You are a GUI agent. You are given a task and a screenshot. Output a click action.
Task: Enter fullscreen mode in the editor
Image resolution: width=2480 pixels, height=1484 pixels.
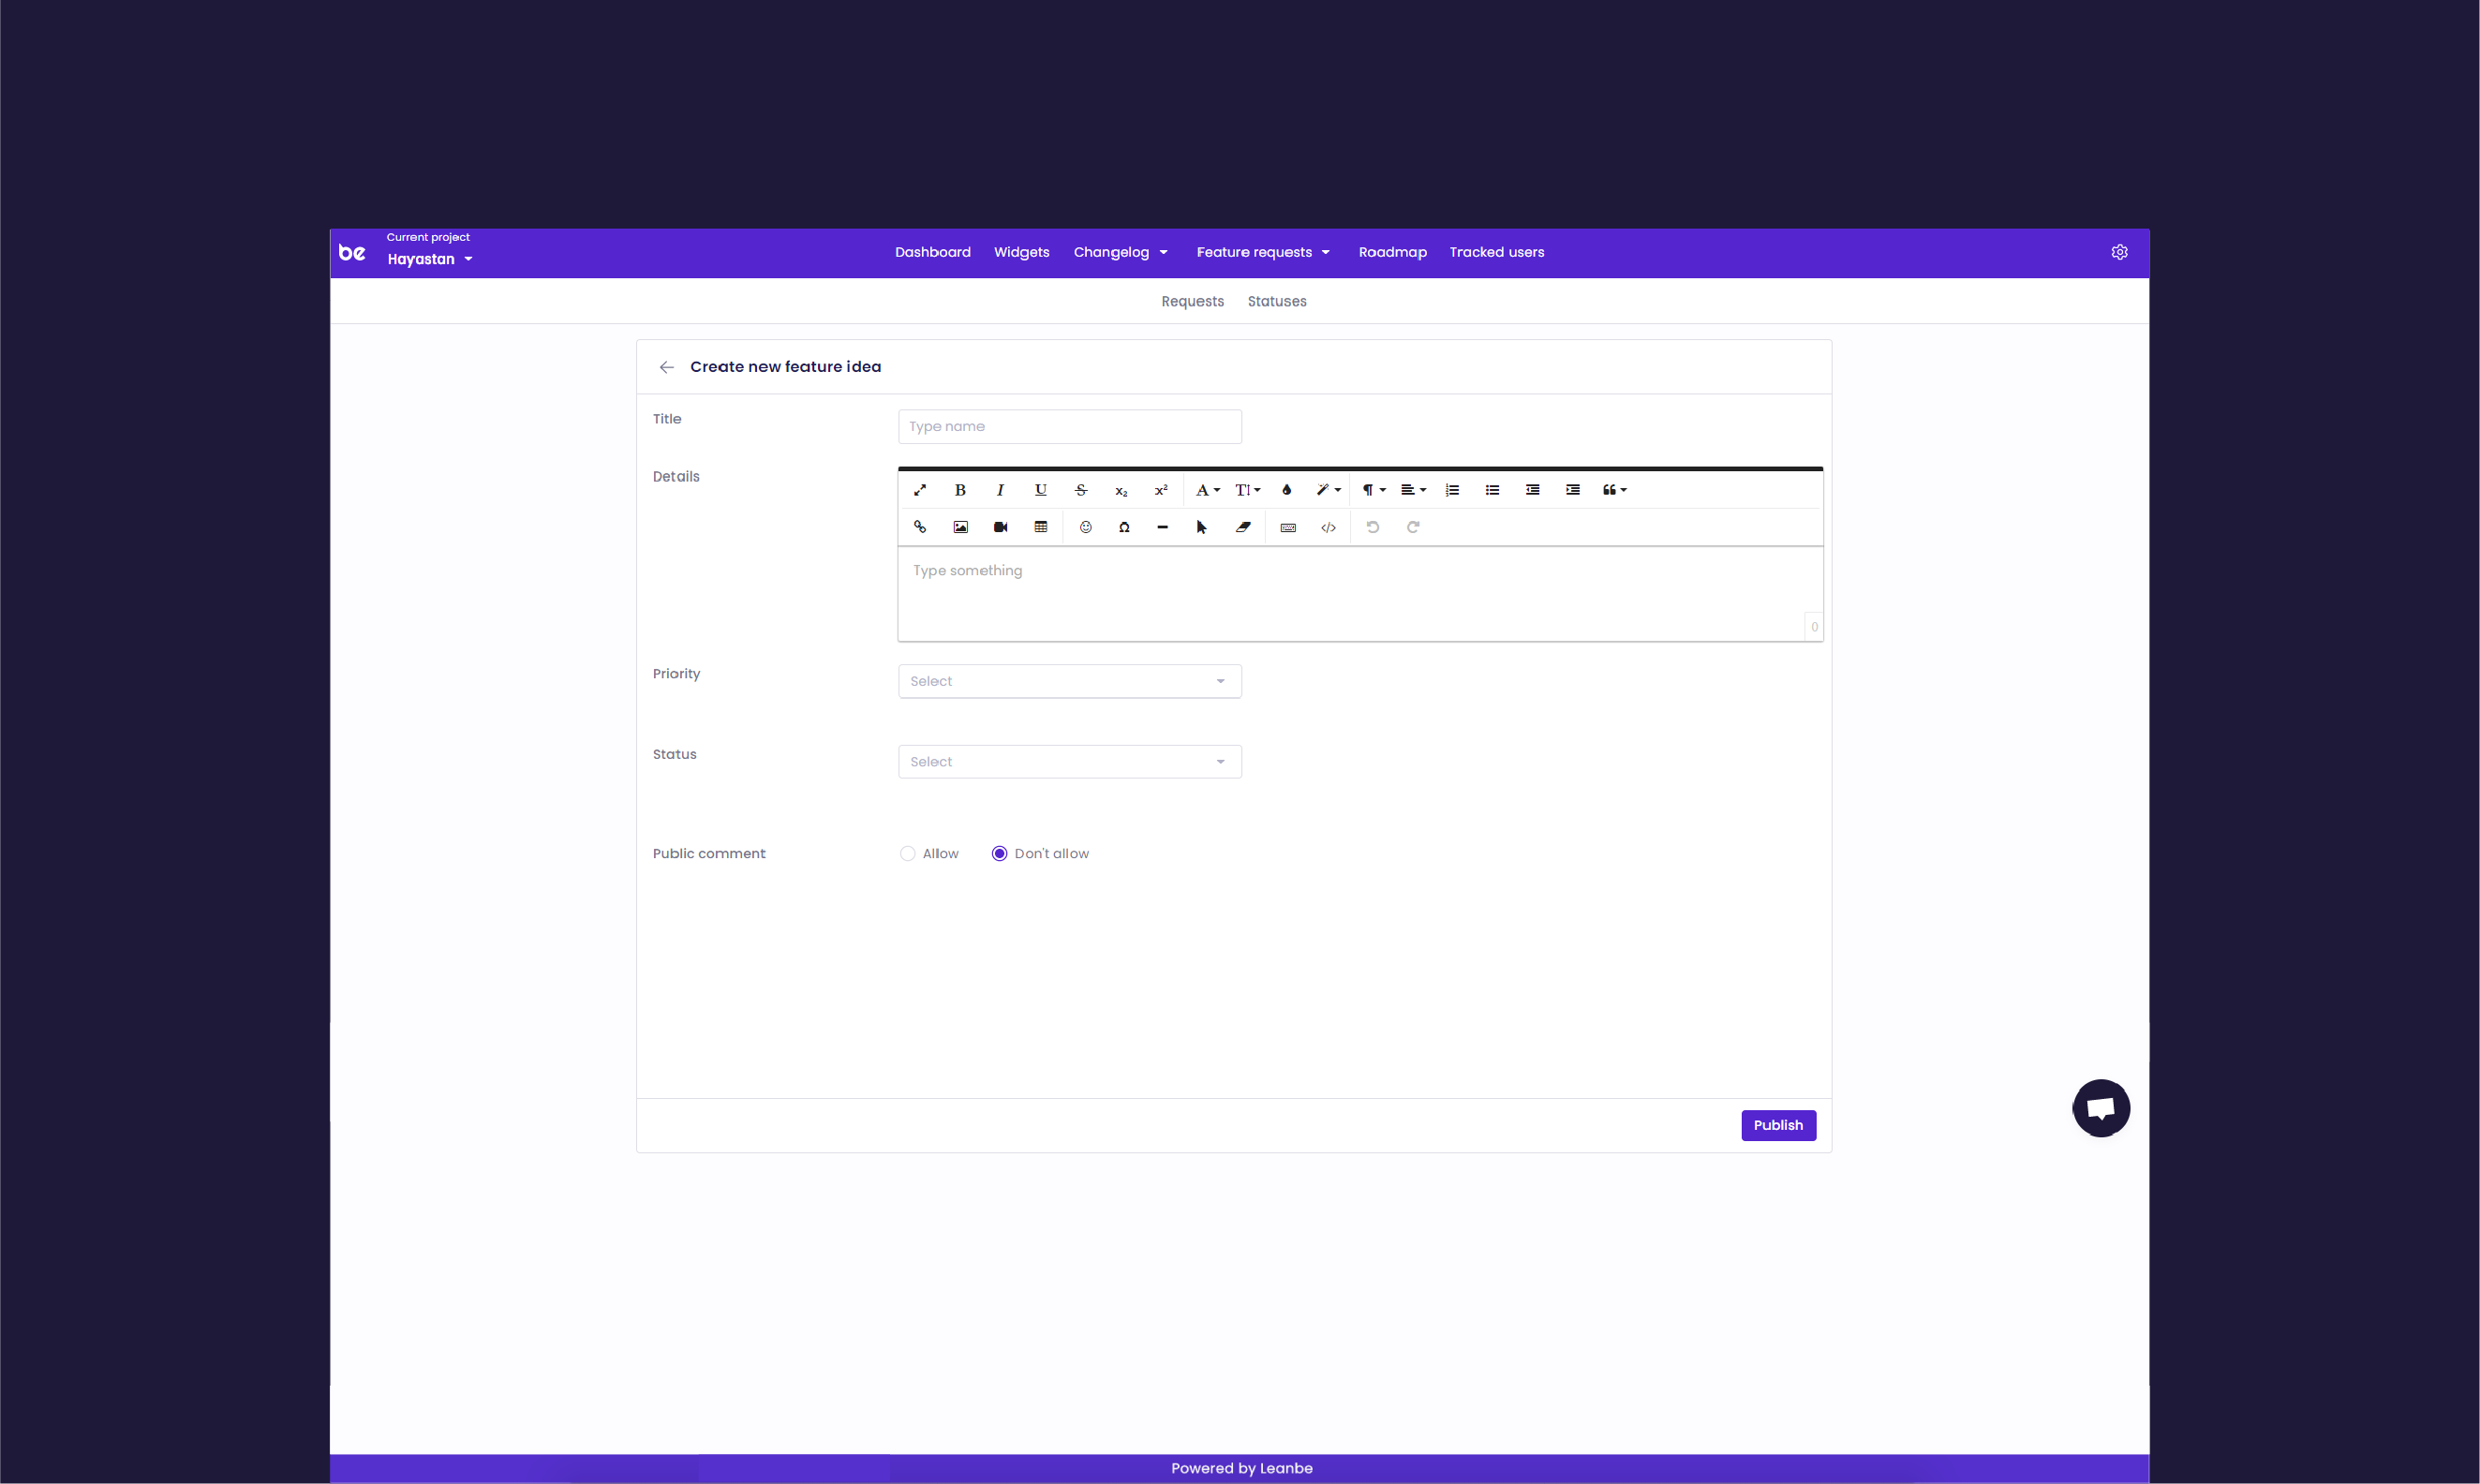coord(920,490)
